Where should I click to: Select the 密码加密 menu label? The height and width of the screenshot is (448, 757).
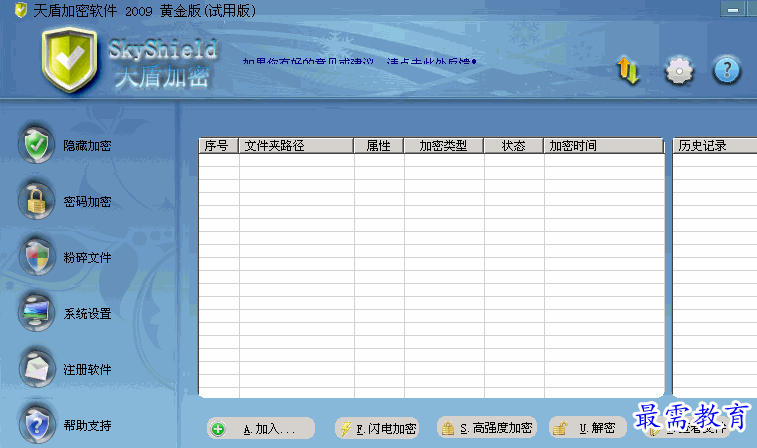click(87, 202)
